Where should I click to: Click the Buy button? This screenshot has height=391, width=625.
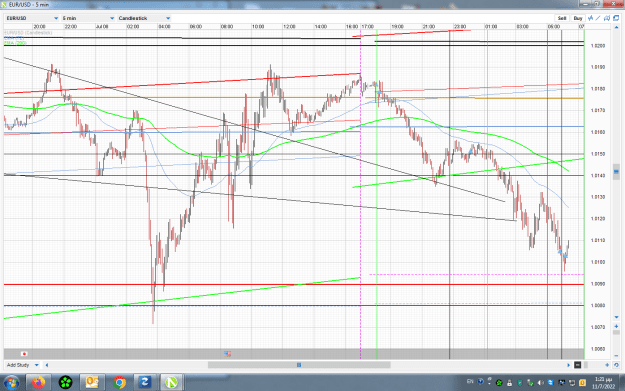tap(578, 18)
